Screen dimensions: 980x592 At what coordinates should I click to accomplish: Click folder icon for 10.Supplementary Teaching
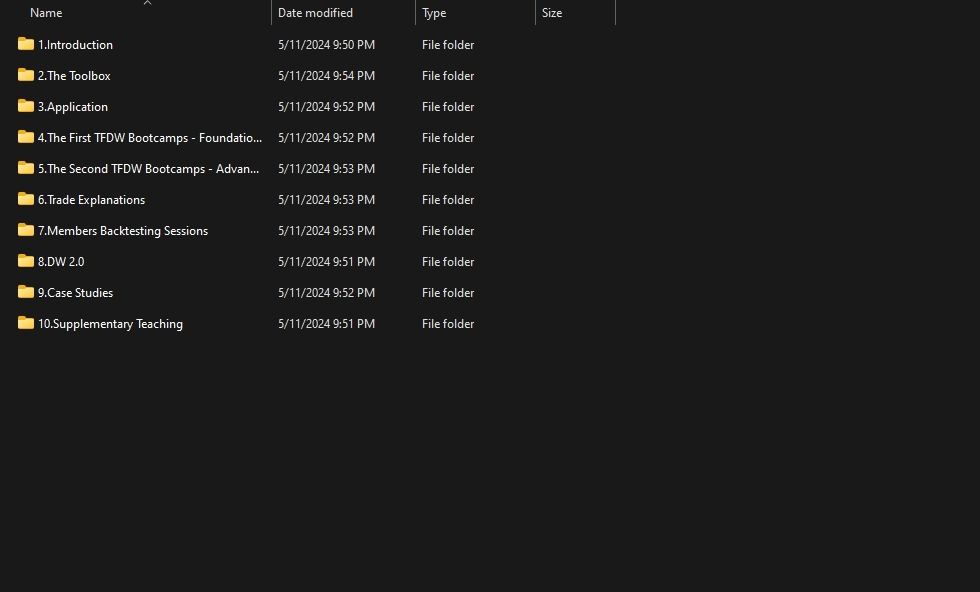point(26,323)
